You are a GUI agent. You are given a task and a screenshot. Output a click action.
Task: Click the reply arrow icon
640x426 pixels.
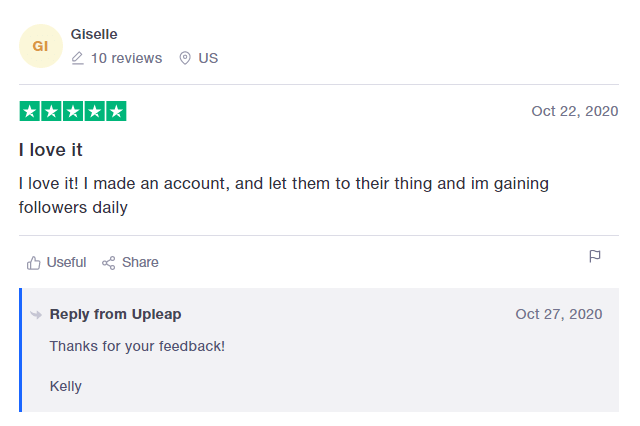(x=36, y=315)
